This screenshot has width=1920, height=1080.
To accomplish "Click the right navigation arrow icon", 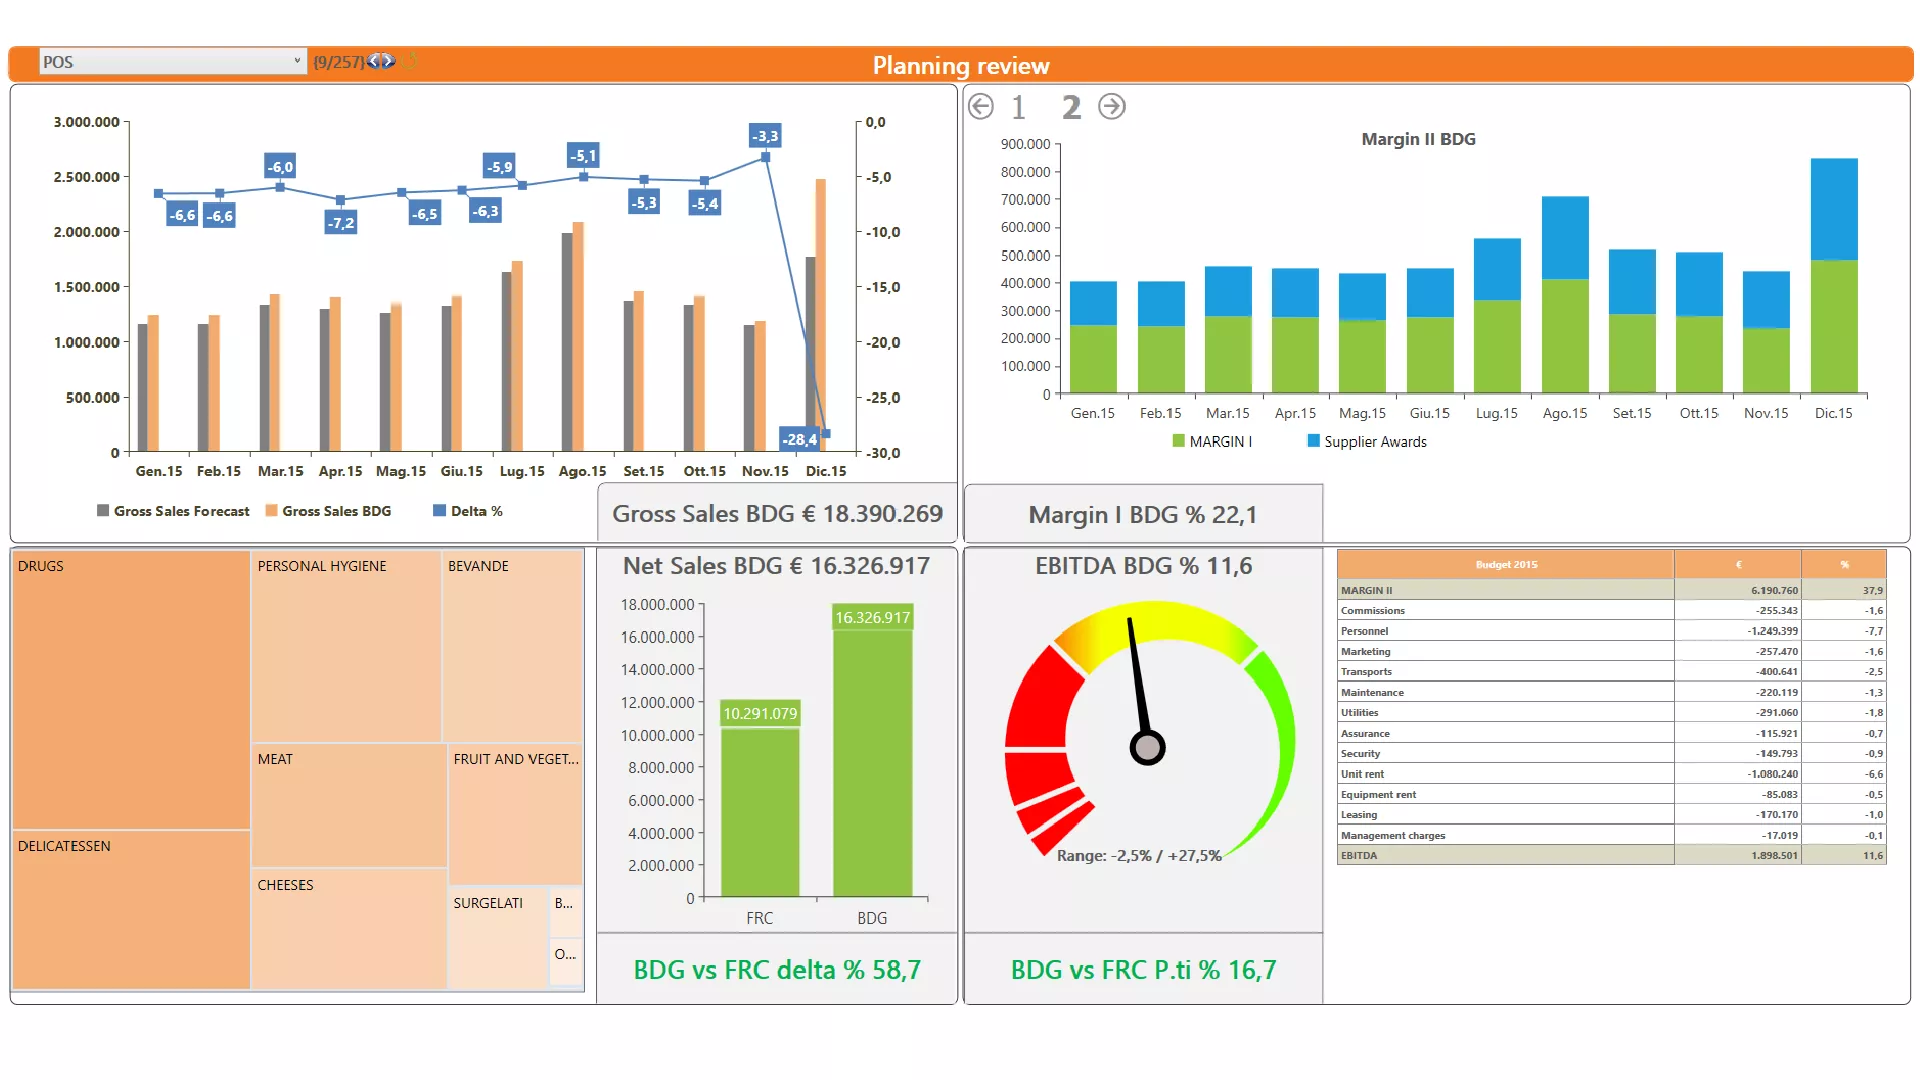I will pyautogui.click(x=1112, y=107).
